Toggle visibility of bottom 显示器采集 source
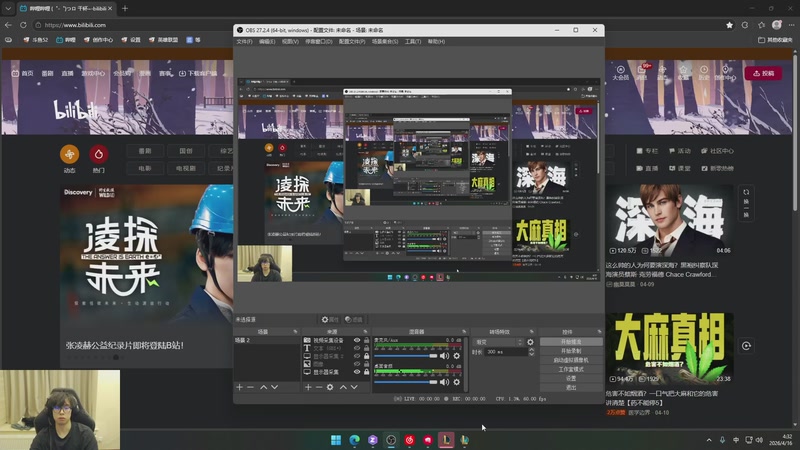 tap(357, 372)
